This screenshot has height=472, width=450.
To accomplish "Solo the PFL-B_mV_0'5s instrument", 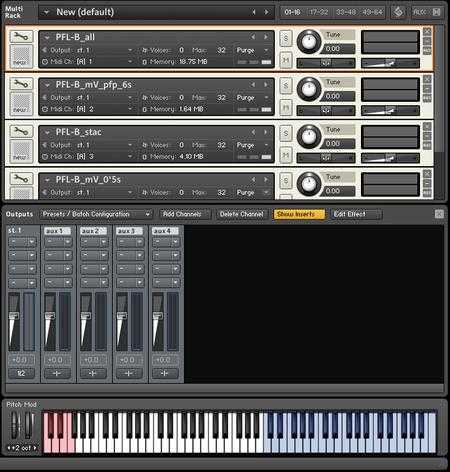I will pos(286,181).
